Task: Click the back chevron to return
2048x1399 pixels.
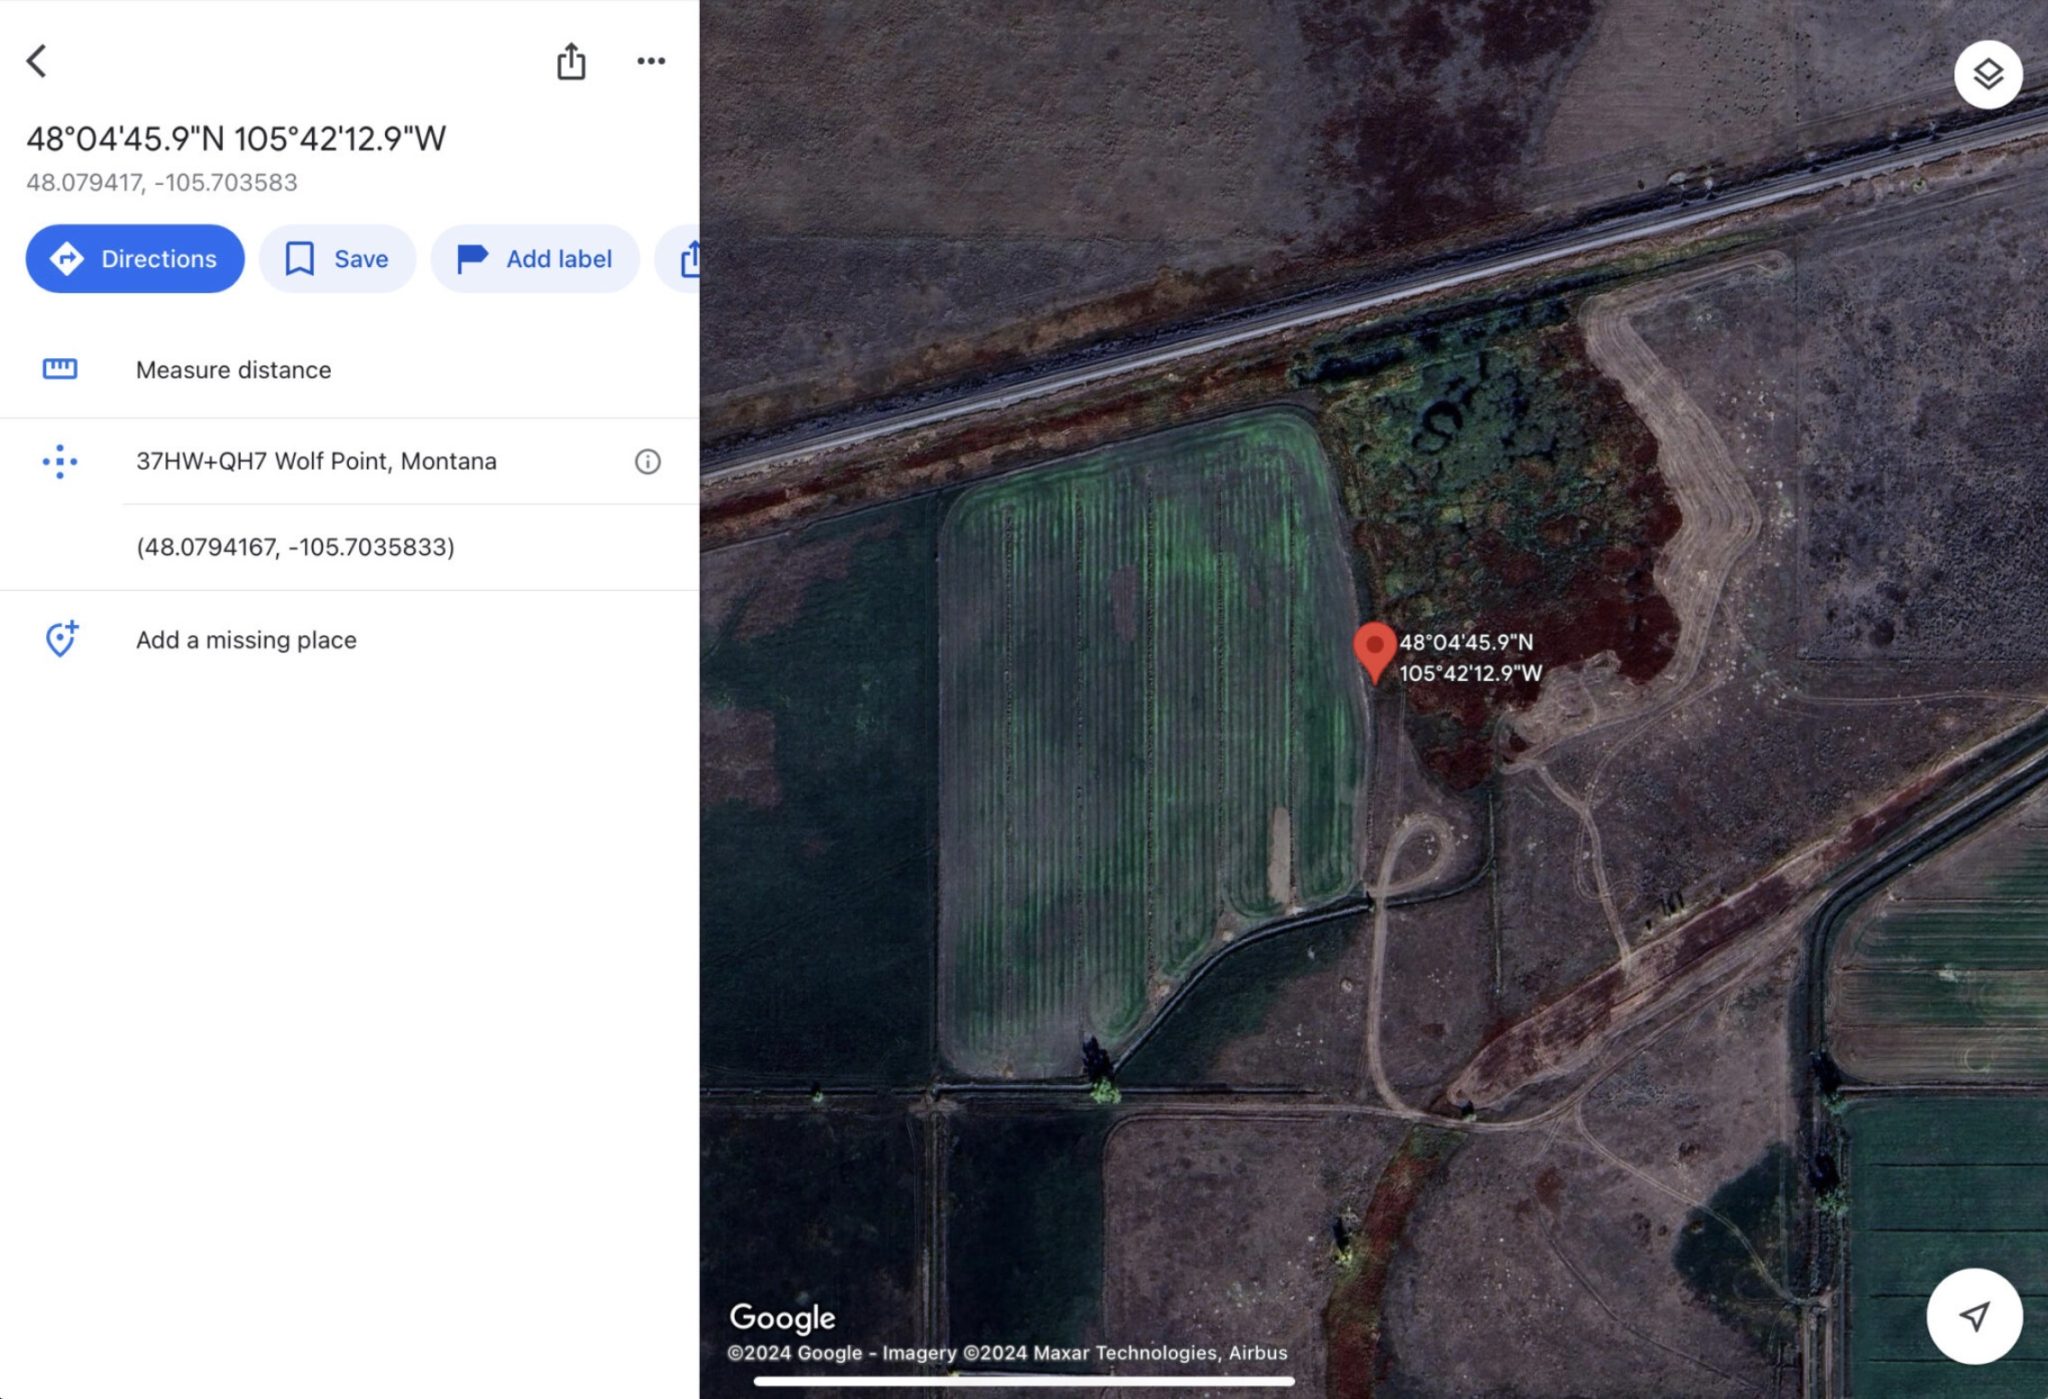Action: [37, 61]
